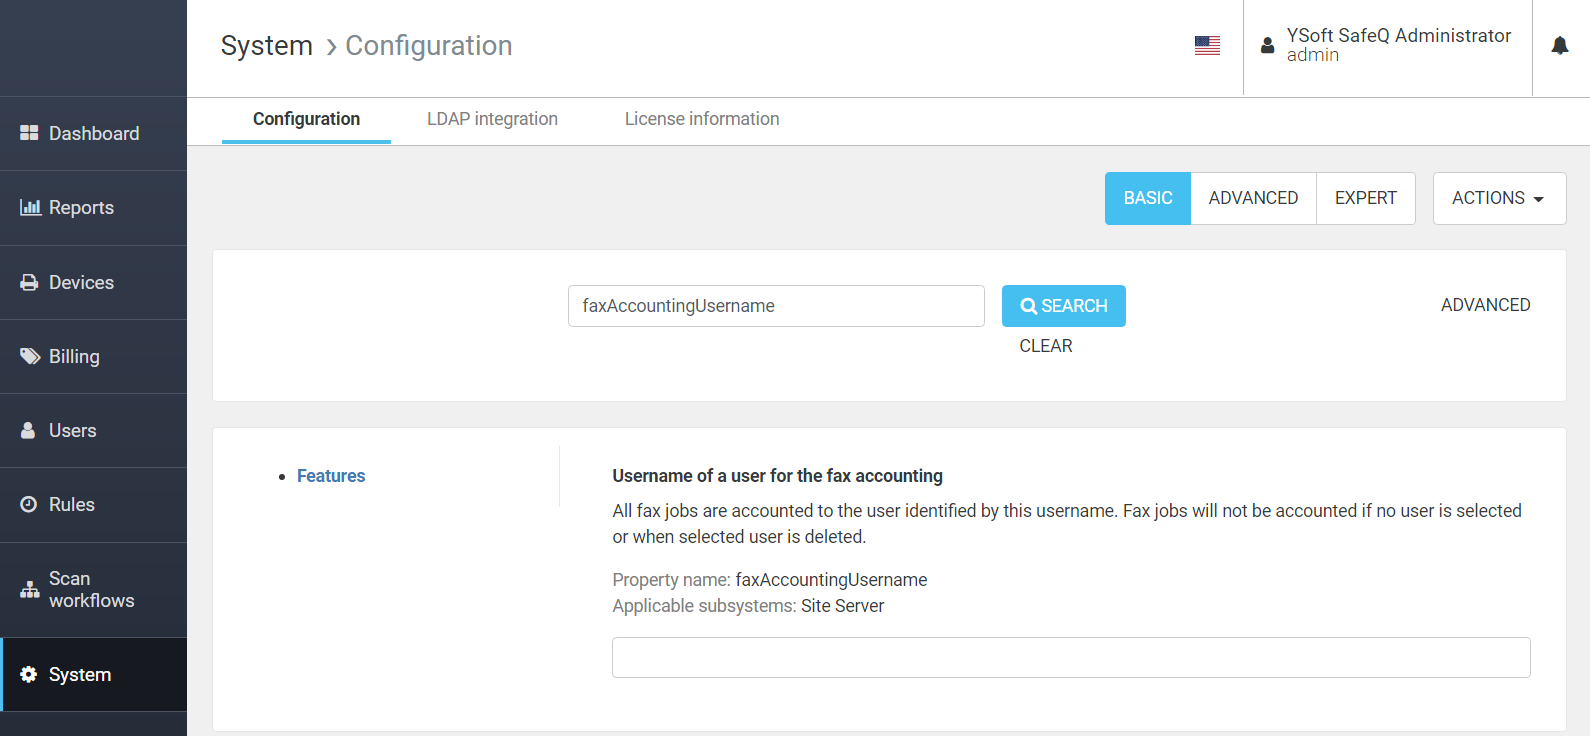The width and height of the screenshot is (1590, 736).
Task: Switch to EXPERT configuration level
Action: (x=1365, y=198)
